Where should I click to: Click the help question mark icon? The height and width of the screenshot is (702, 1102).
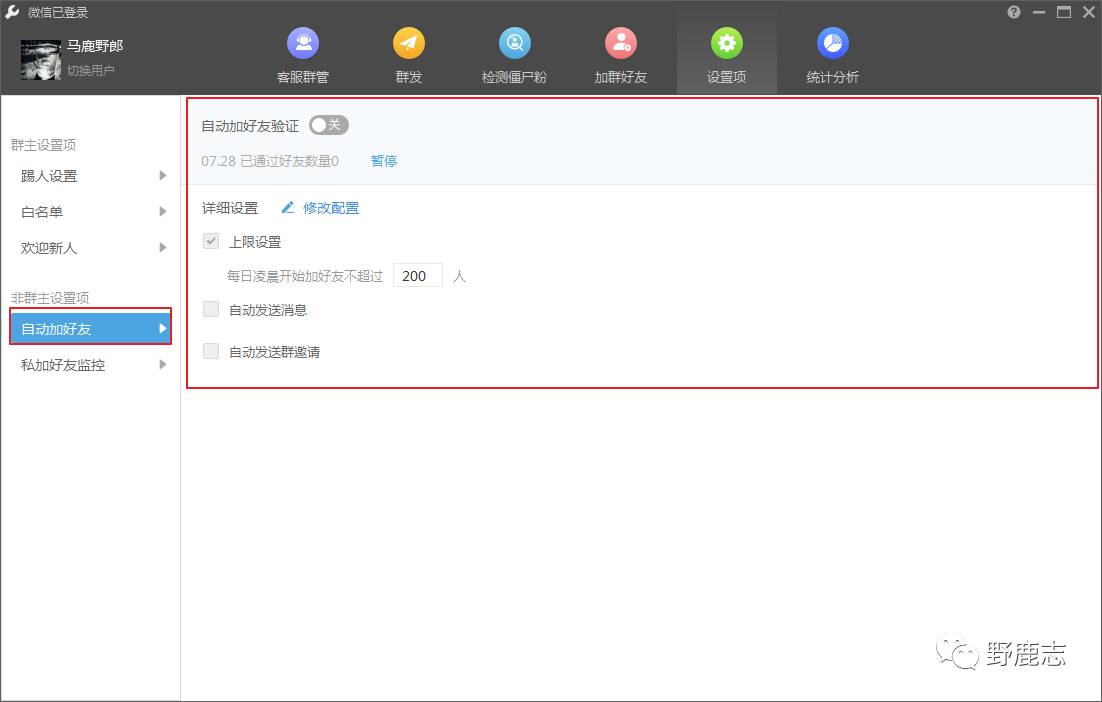point(1014,12)
